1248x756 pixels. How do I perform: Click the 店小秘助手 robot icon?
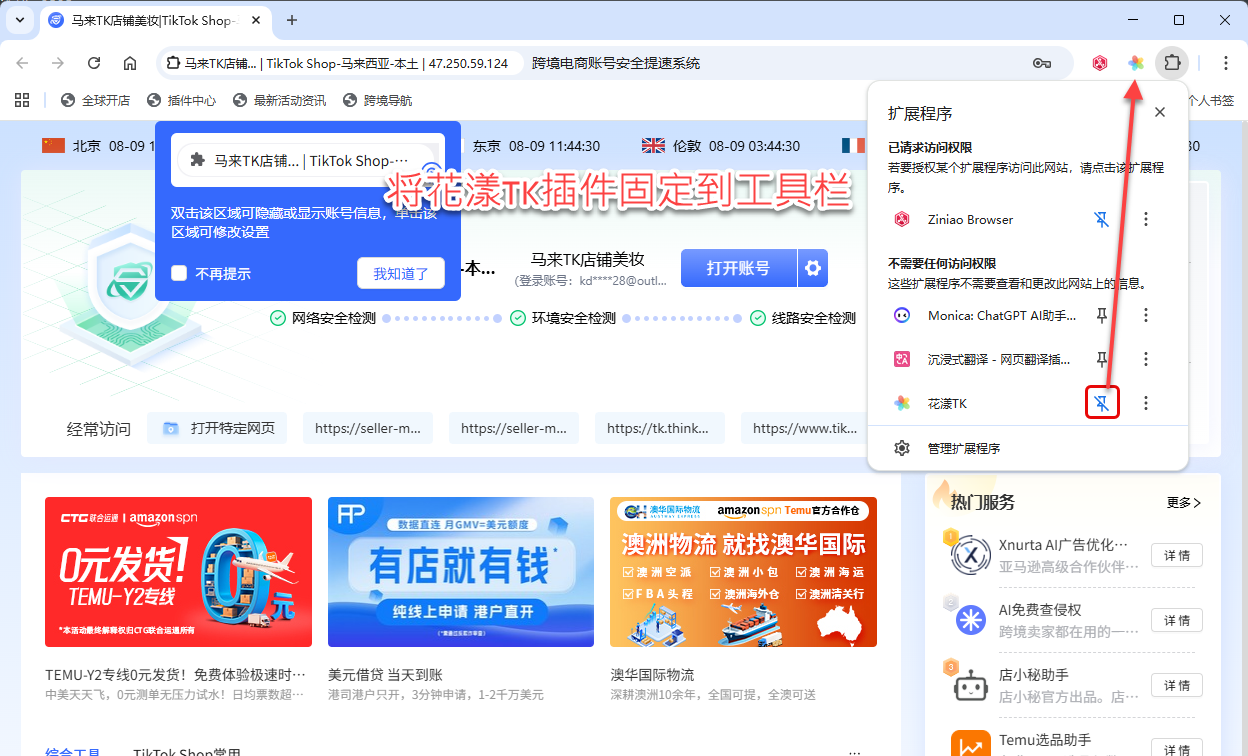tap(969, 686)
